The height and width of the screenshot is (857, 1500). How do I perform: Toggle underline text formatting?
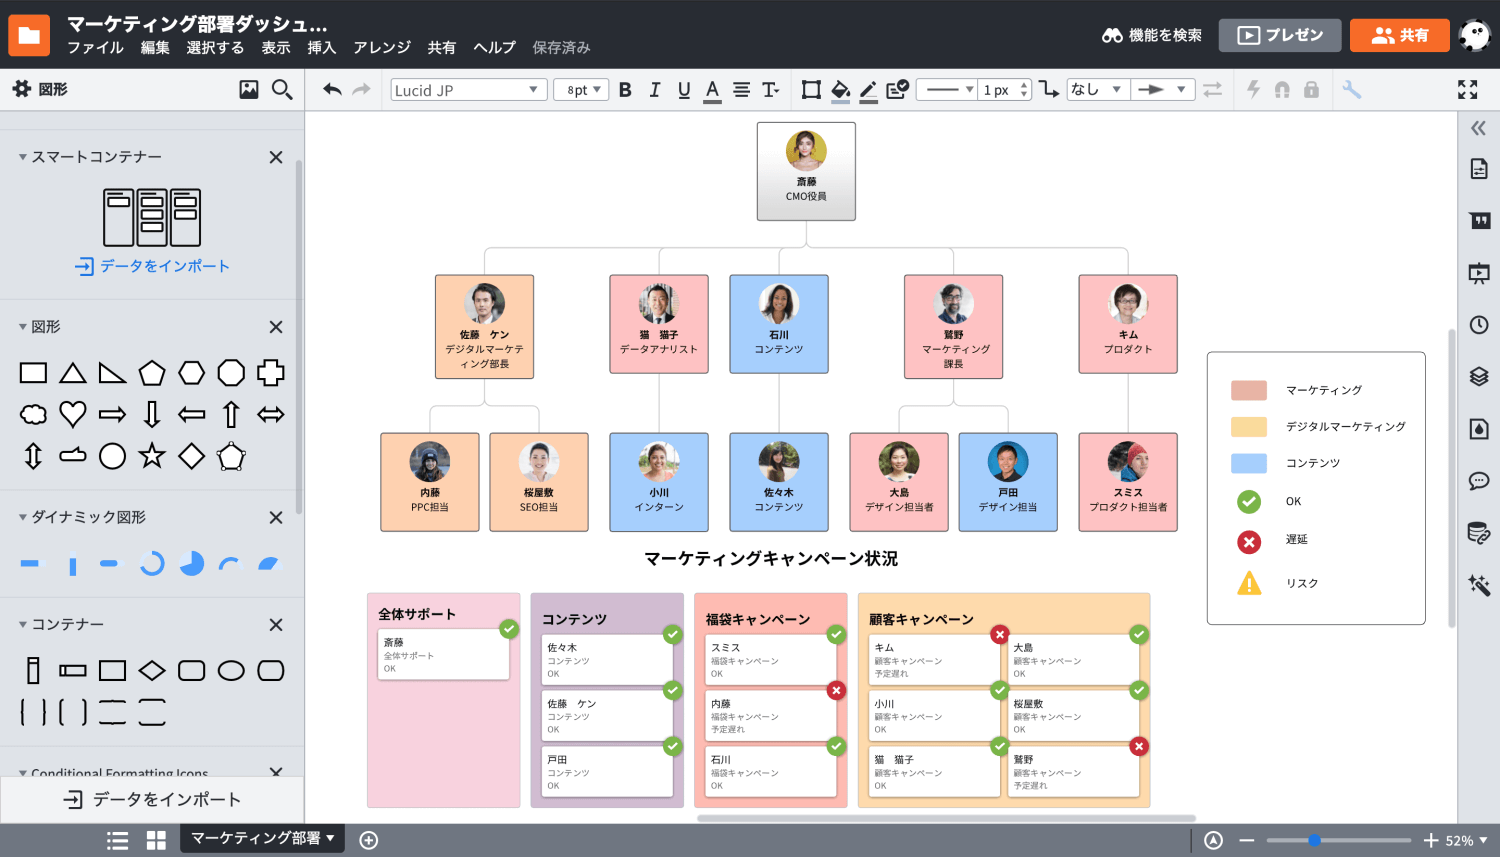coord(684,89)
